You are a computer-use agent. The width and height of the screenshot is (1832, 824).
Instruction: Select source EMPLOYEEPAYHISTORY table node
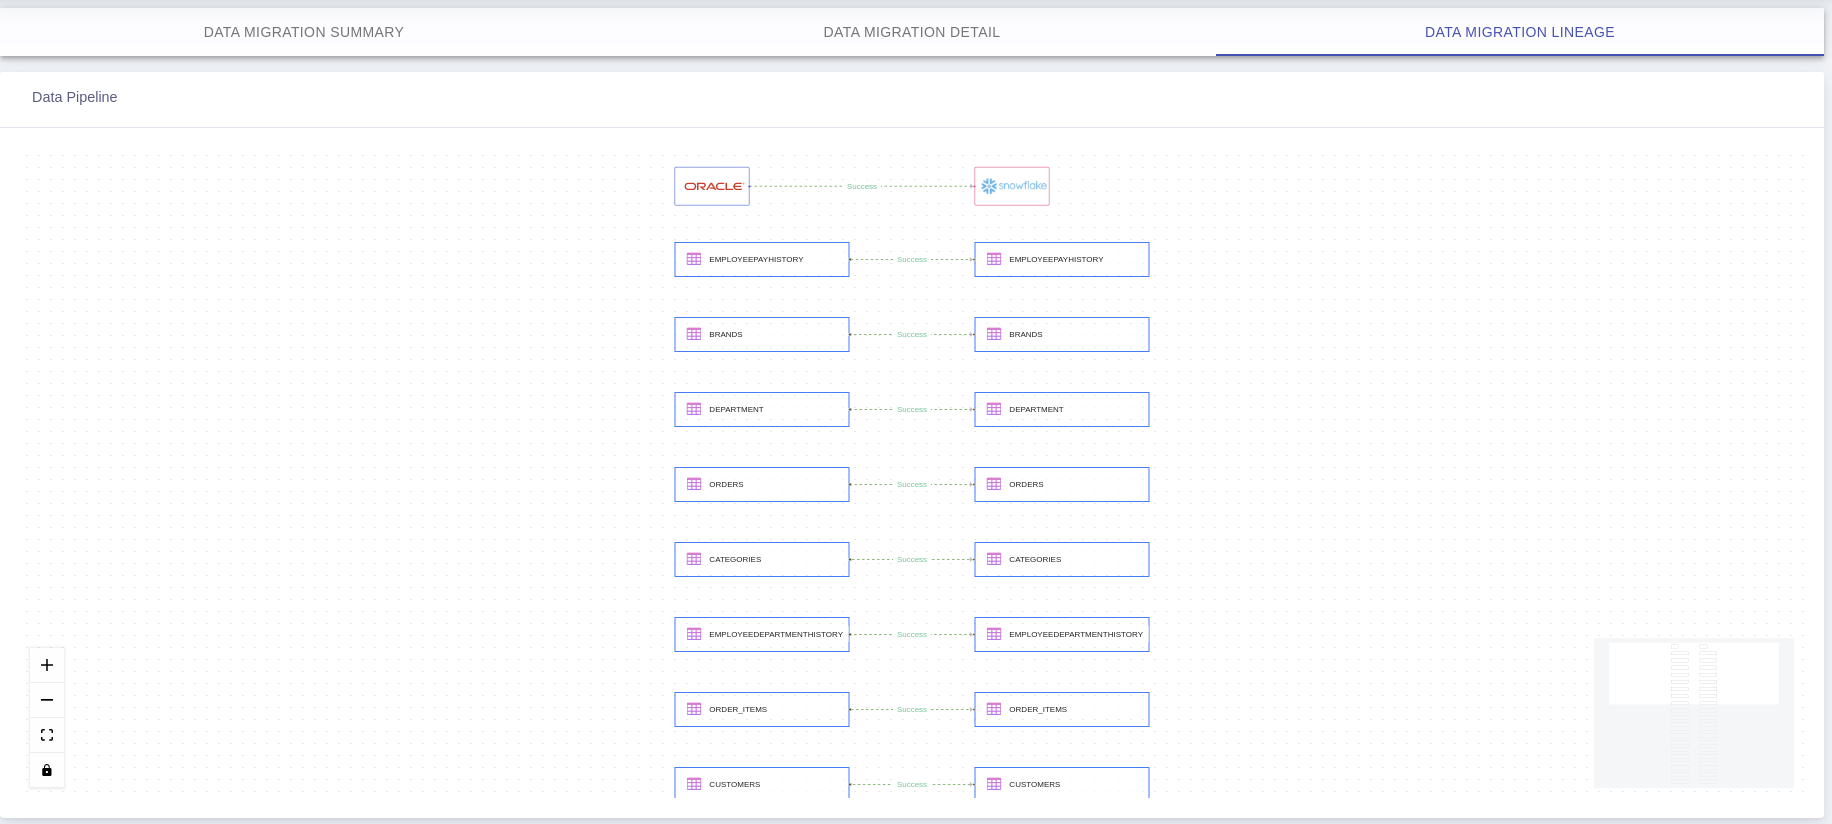pyautogui.click(x=762, y=259)
